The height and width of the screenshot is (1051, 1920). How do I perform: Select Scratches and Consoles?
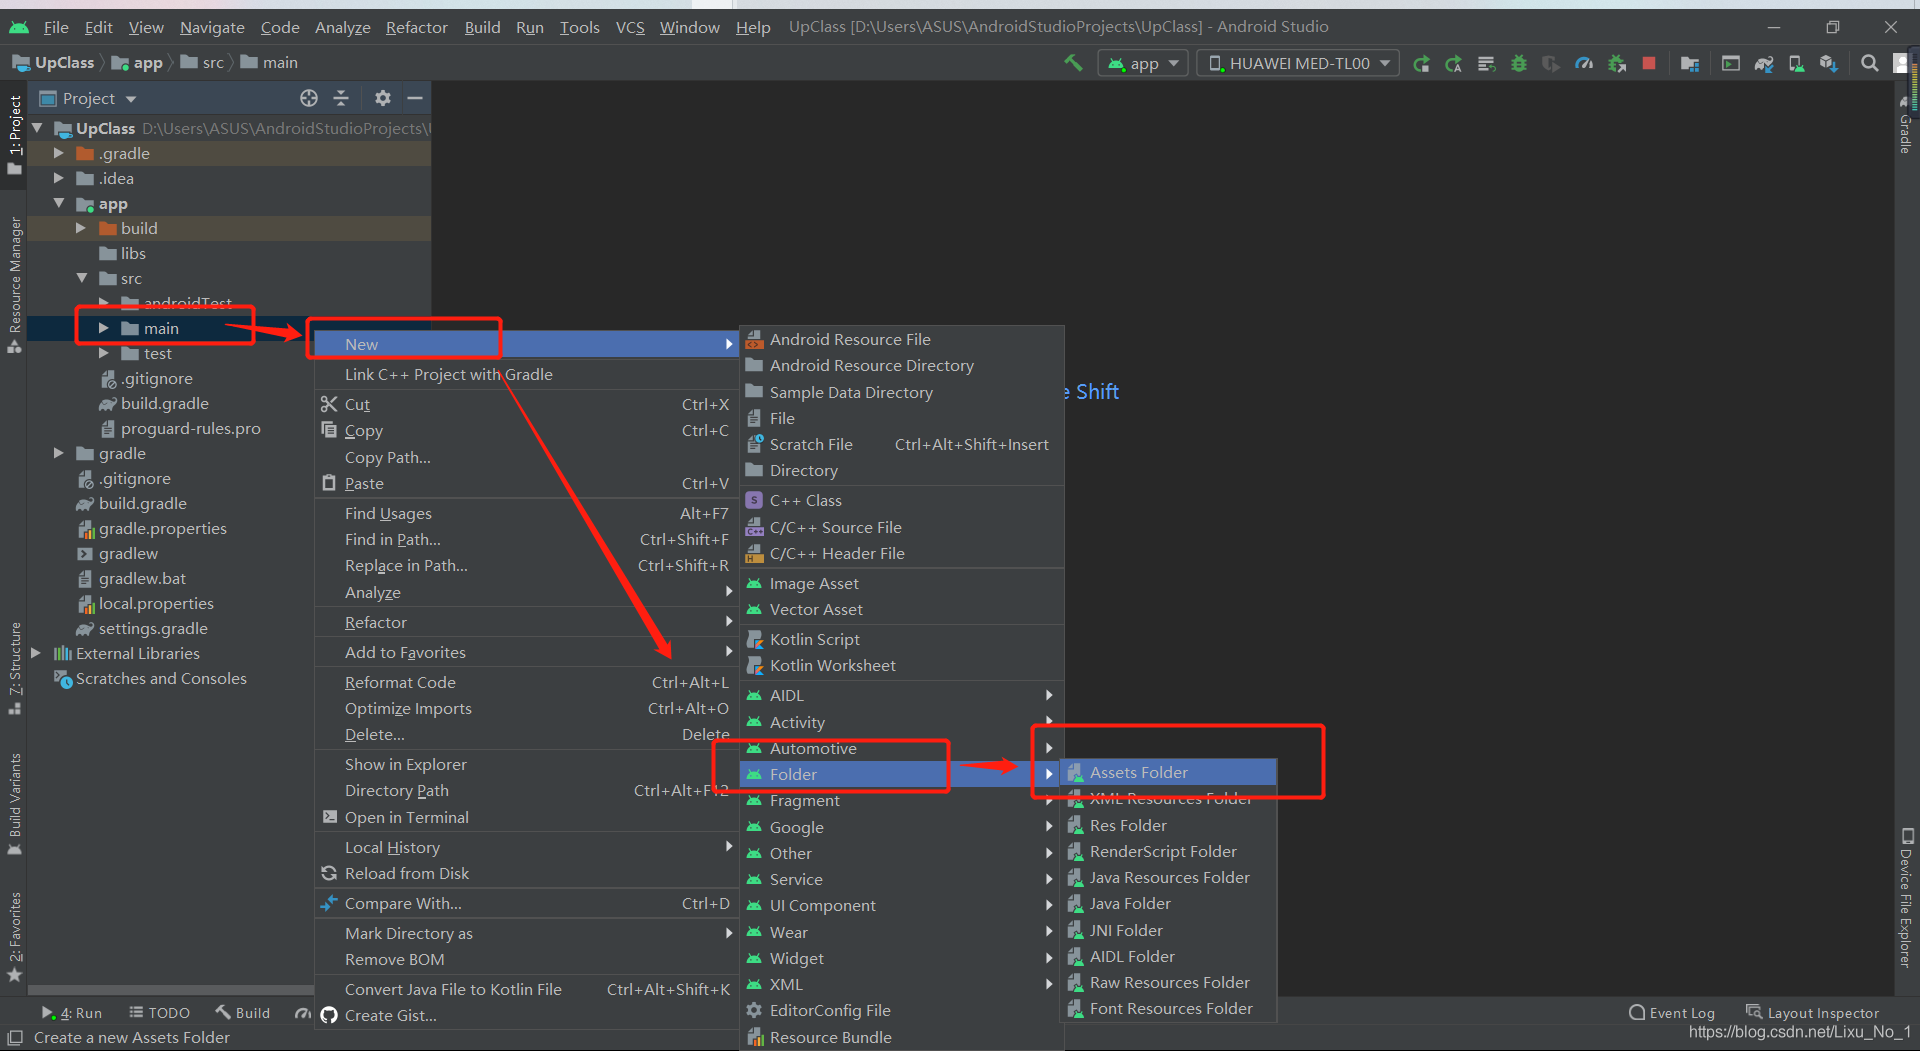[x=161, y=678]
